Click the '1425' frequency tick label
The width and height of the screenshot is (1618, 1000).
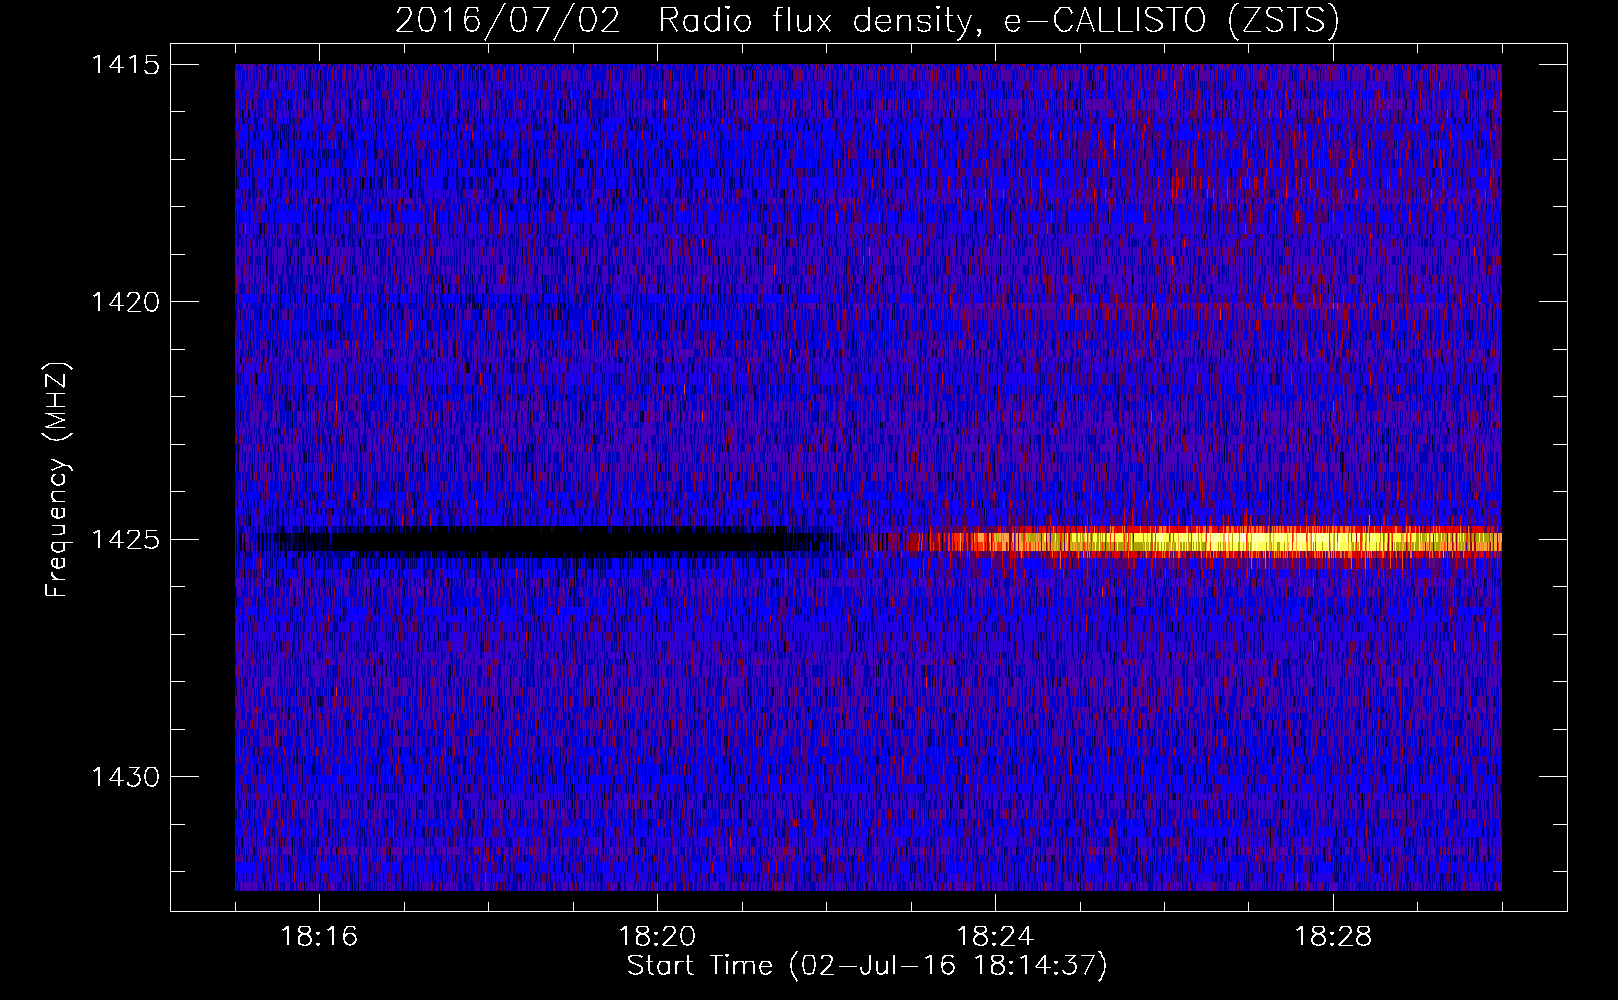(x=125, y=540)
